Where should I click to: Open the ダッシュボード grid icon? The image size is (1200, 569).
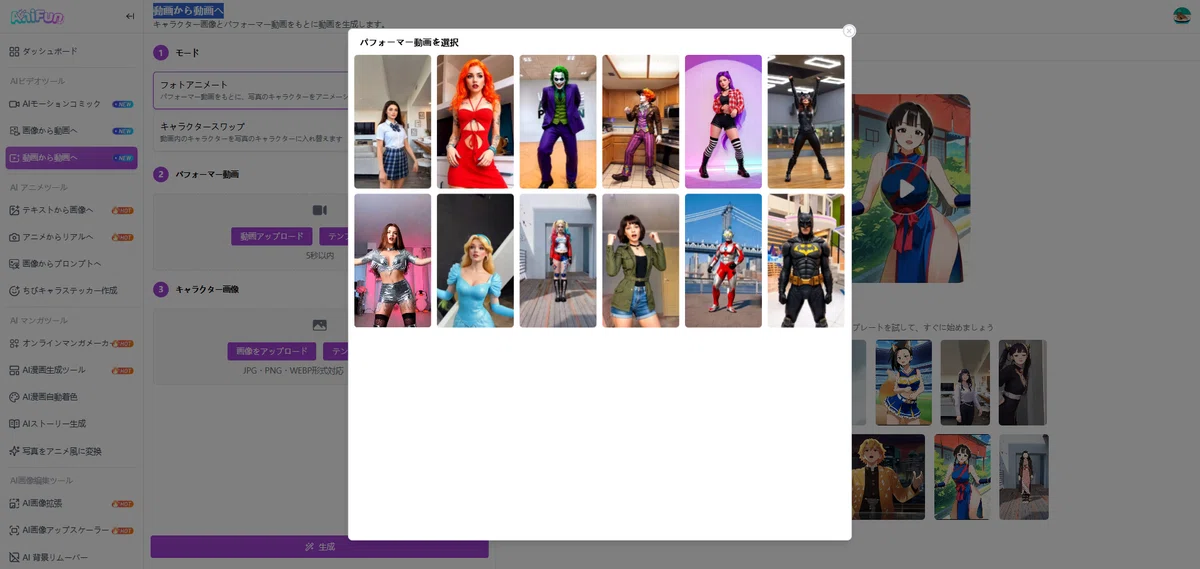(x=14, y=51)
